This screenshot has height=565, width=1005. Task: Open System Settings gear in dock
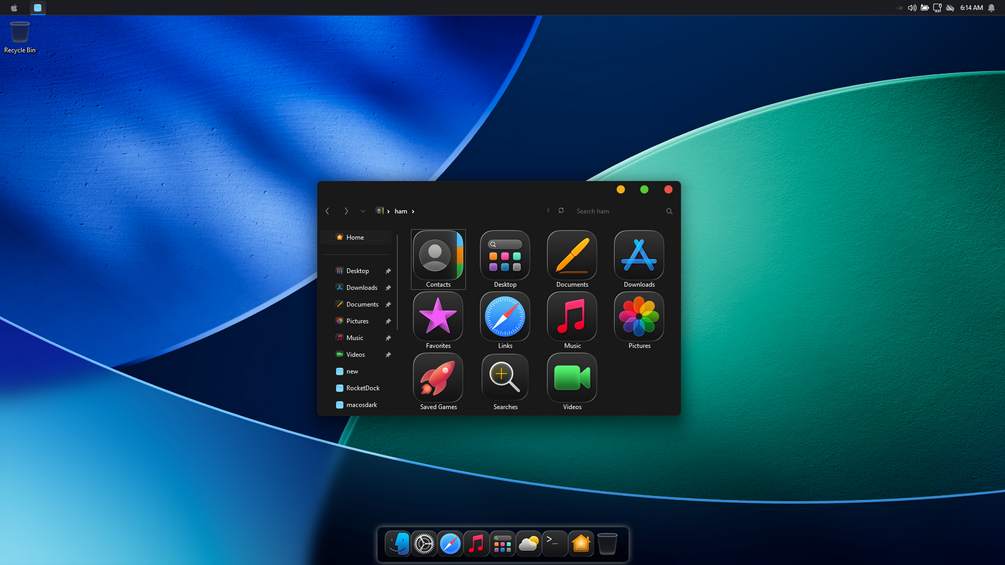point(424,544)
